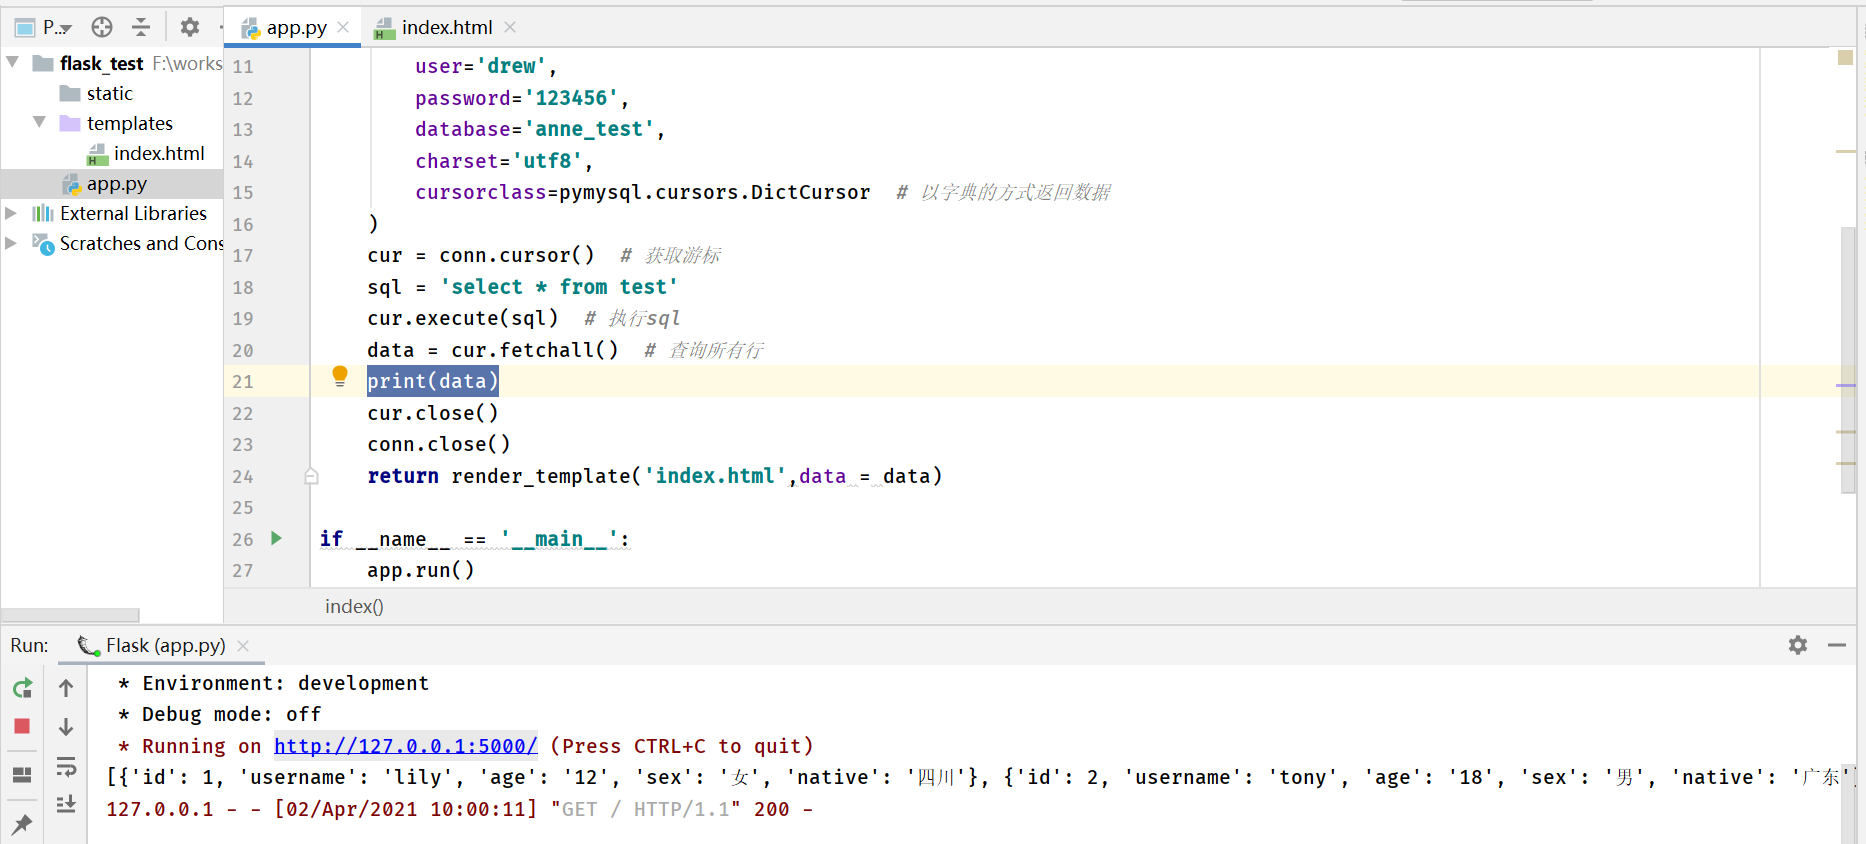Rerun the Flask app
The image size is (1866, 844).
22,688
